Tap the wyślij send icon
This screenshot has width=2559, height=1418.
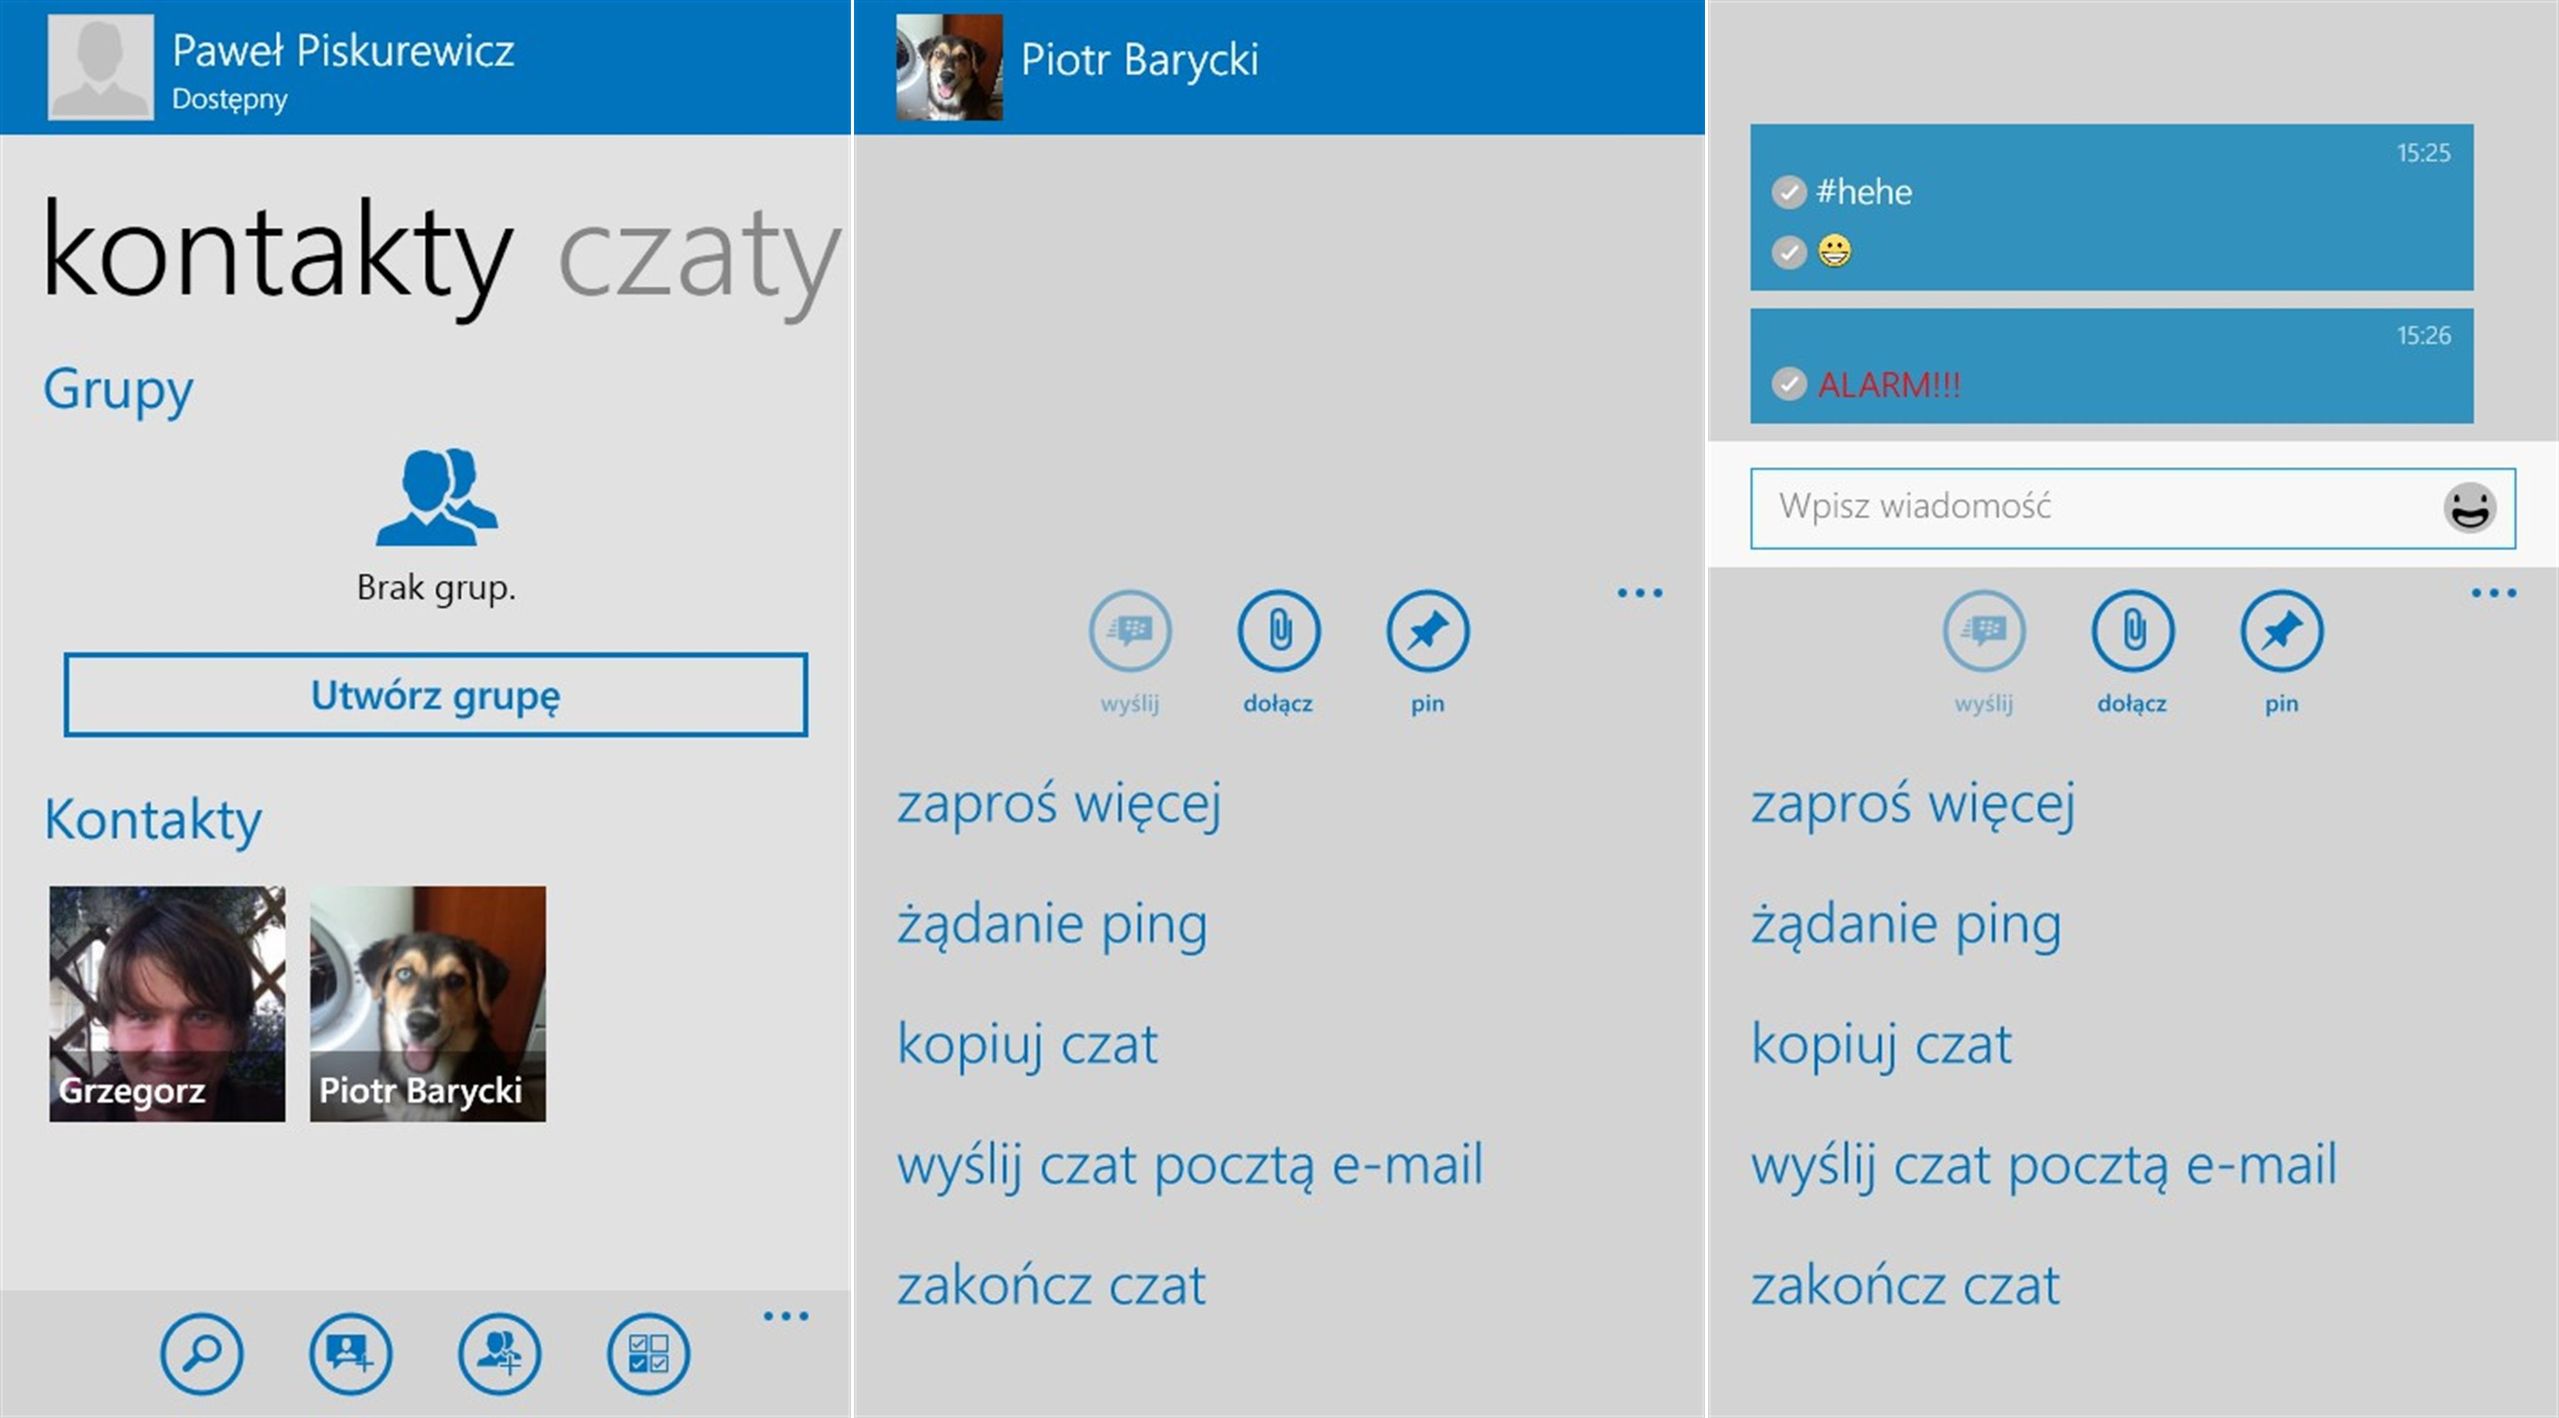click(x=1130, y=631)
